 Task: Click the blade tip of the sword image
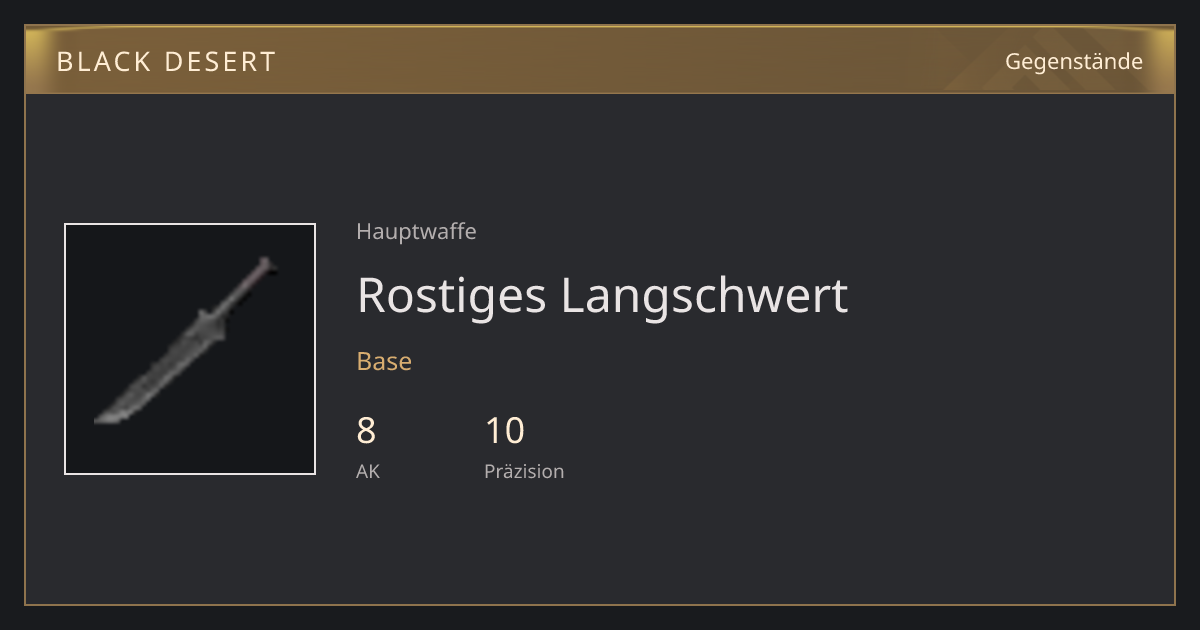[106, 417]
